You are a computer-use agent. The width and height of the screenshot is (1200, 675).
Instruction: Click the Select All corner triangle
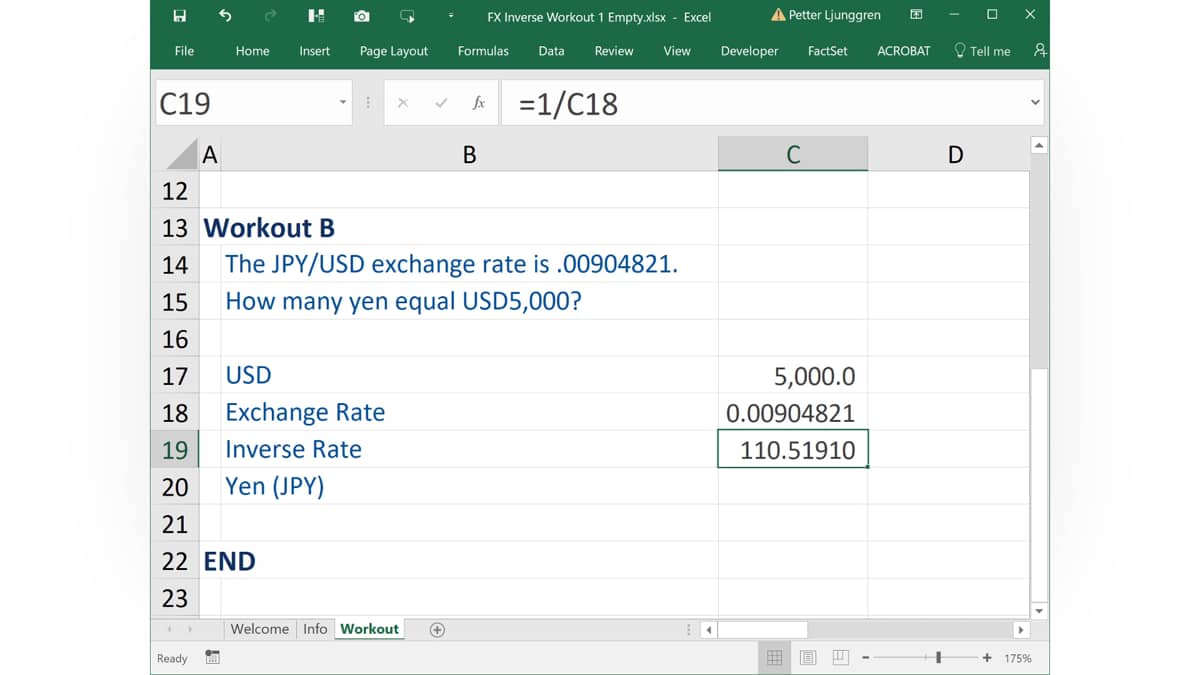[181, 155]
